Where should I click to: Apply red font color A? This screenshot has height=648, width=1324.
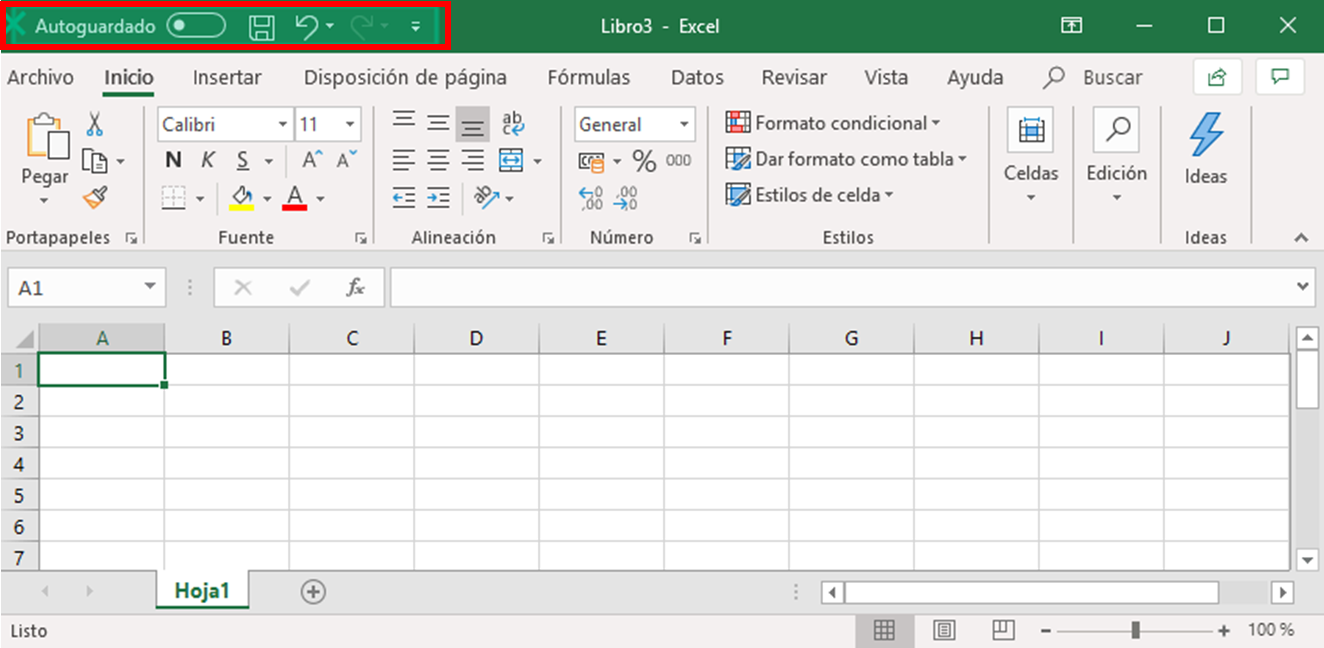(294, 198)
